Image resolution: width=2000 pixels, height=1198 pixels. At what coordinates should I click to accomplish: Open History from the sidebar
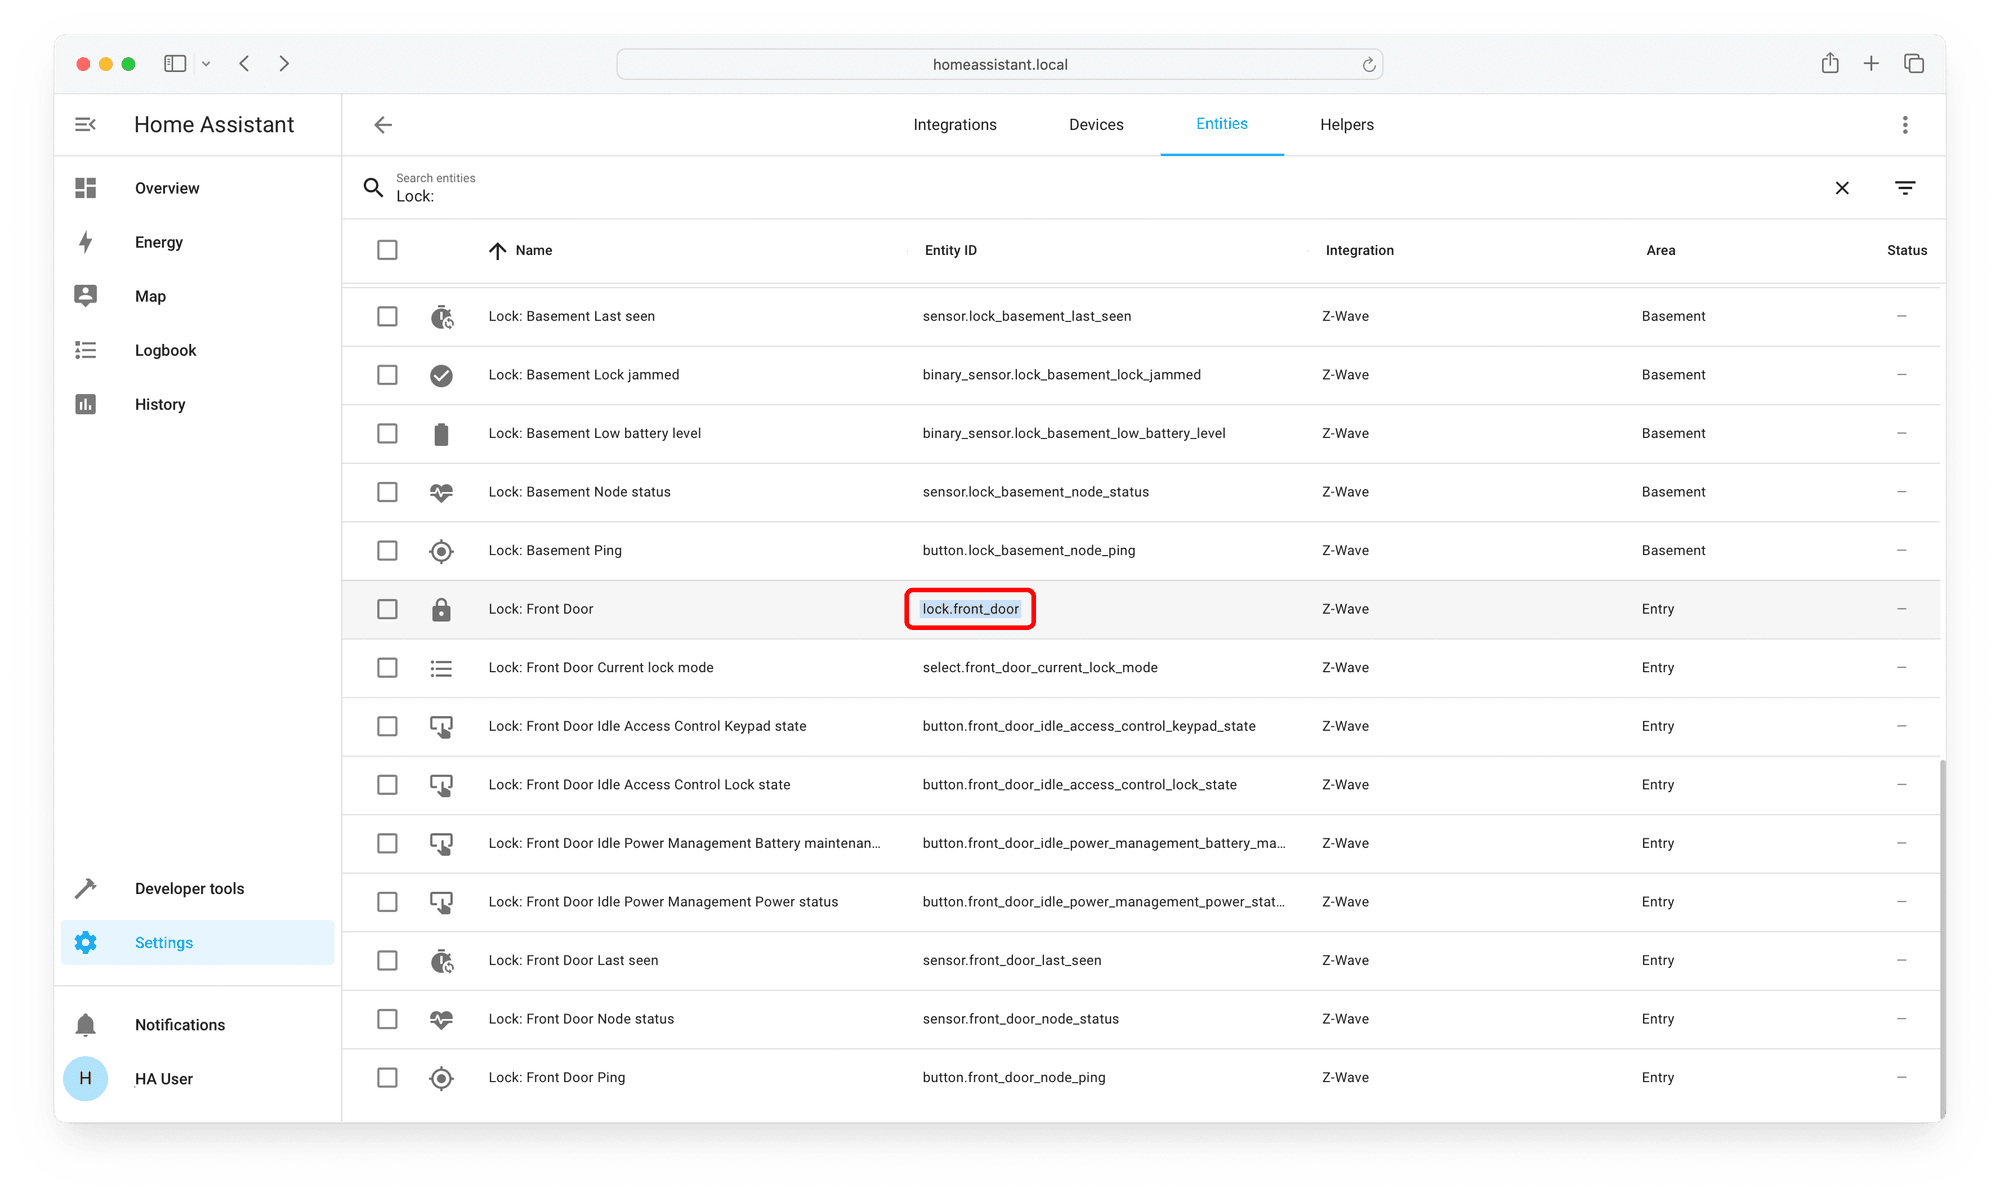coord(160,404)
